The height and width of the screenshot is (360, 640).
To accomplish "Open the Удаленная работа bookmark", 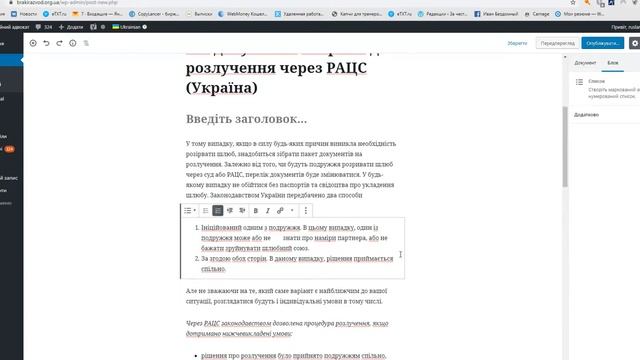I will point(299,14).
